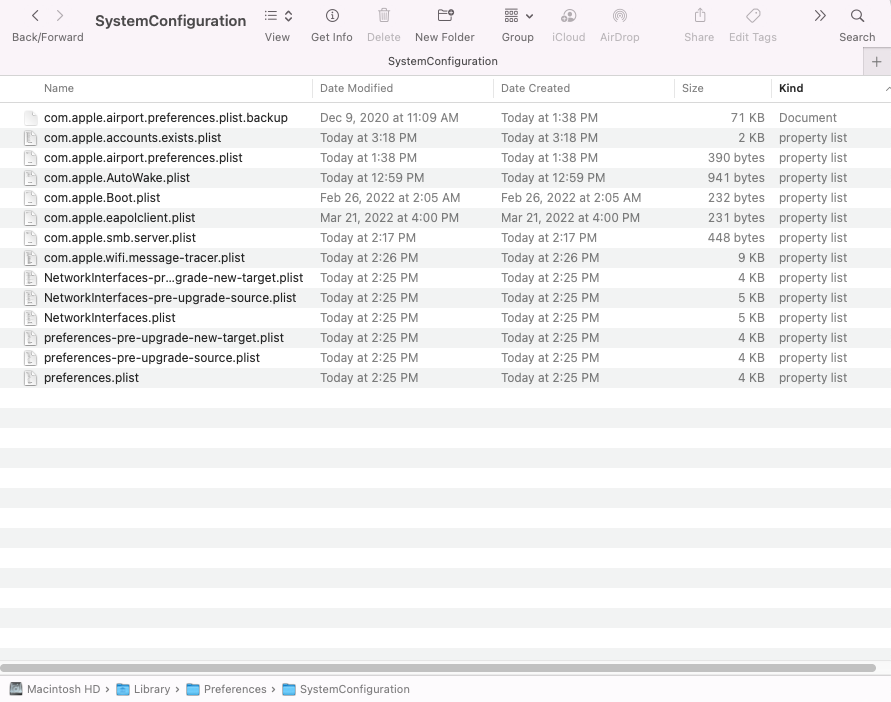
Task: Select the SystemConfiguration tab
Action: coord(443,61)
